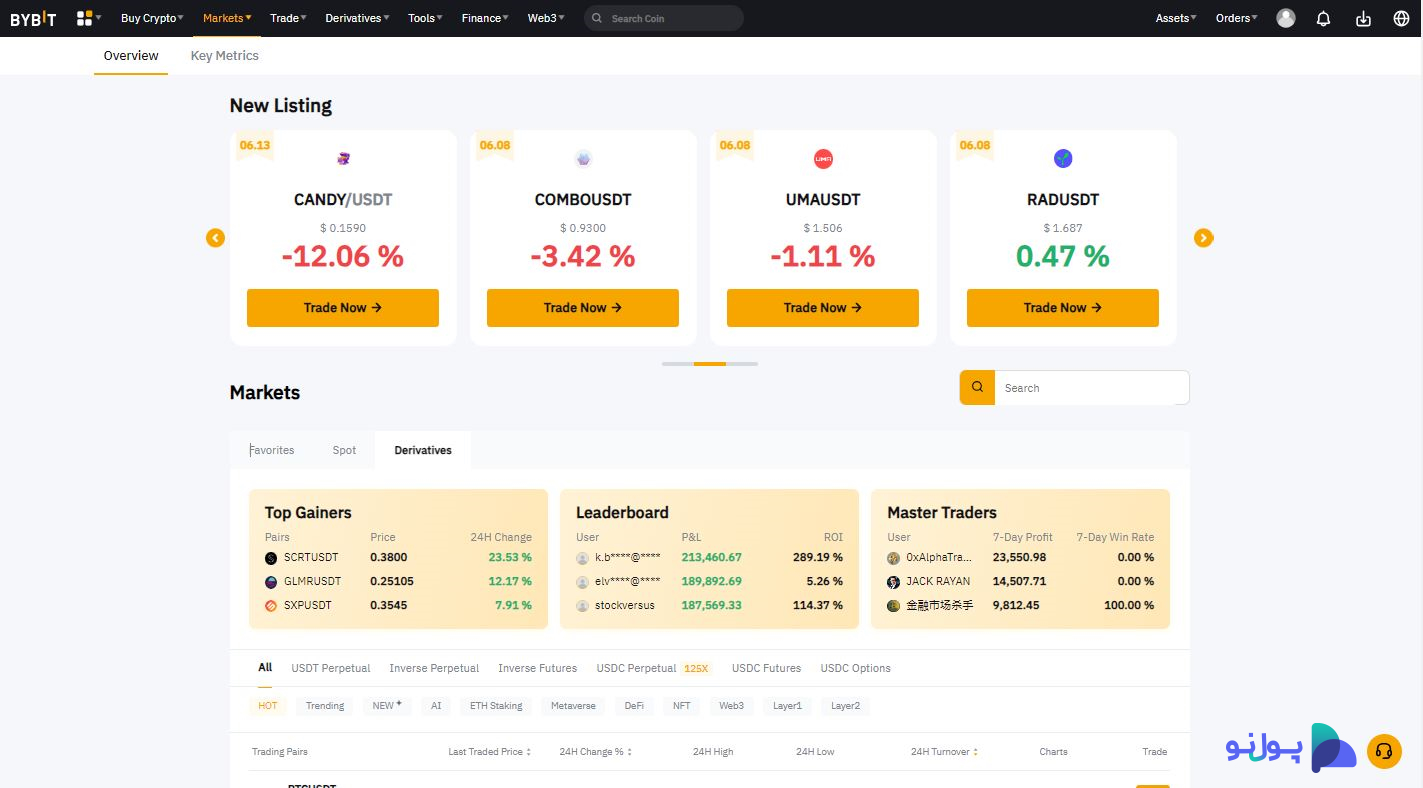Filter by the AI tag
Screen dimensions: 1423x788
click(x=436, y=706)
